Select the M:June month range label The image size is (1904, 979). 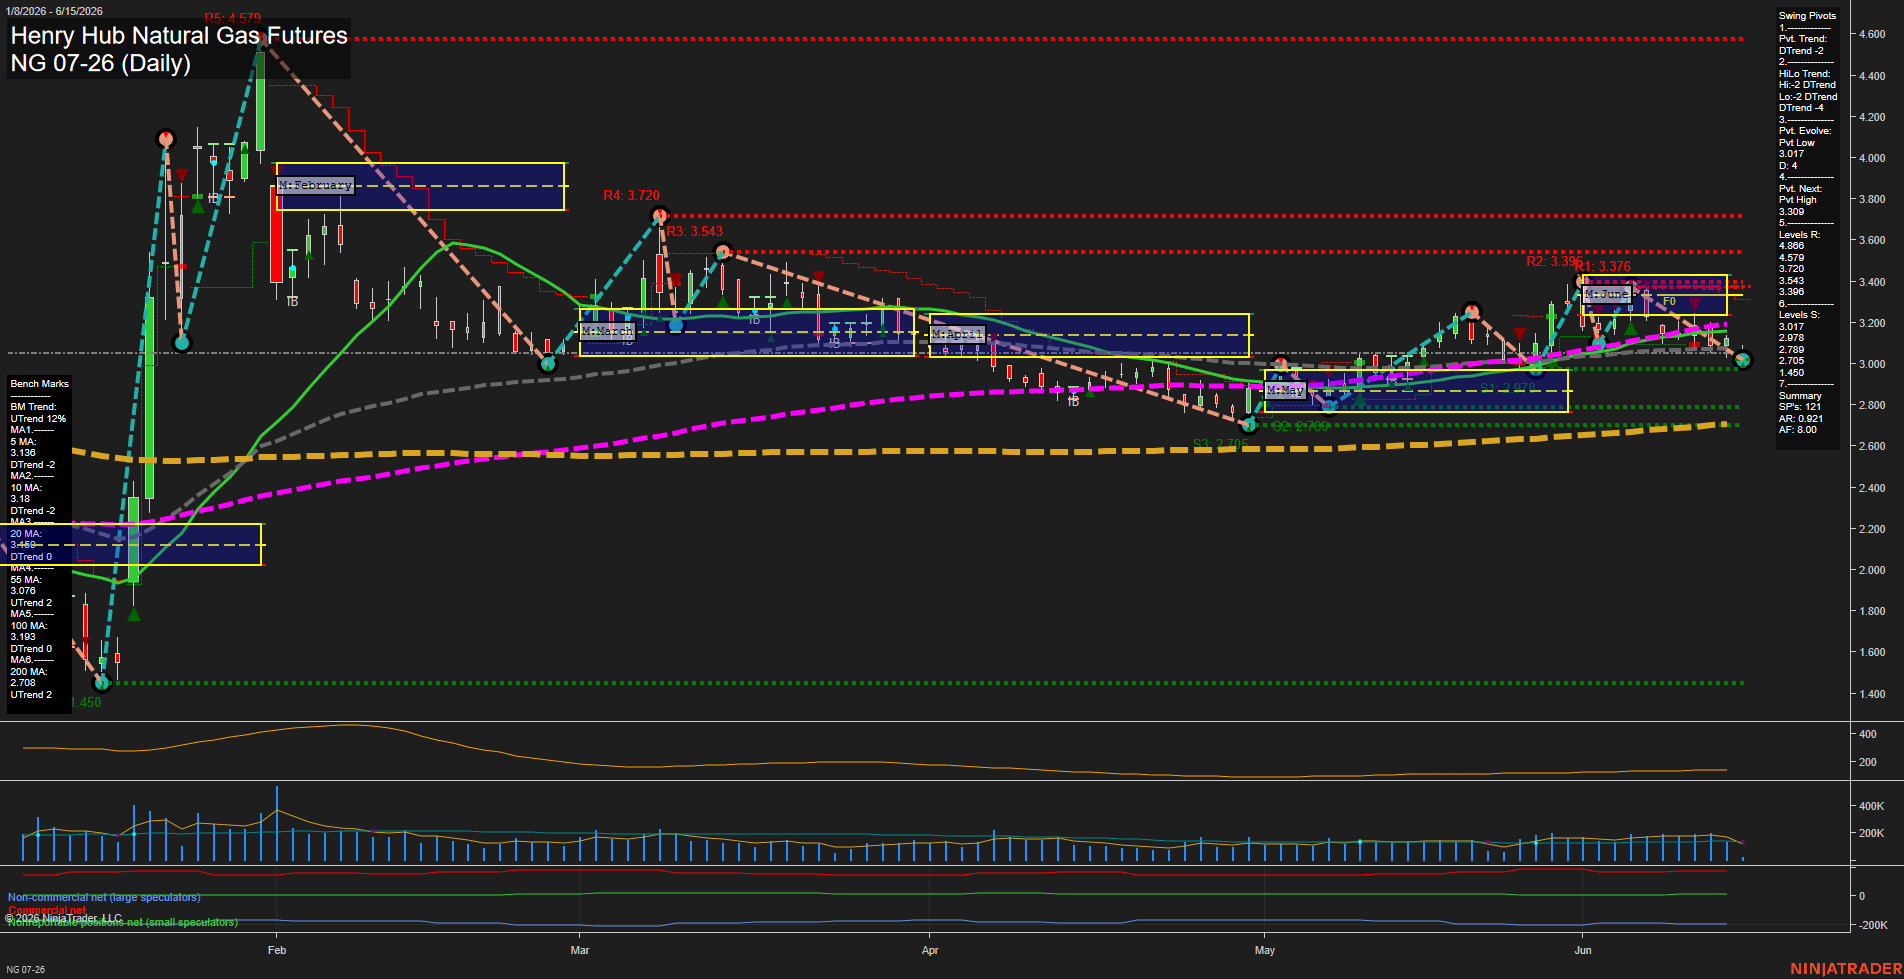click(1606, 294)
